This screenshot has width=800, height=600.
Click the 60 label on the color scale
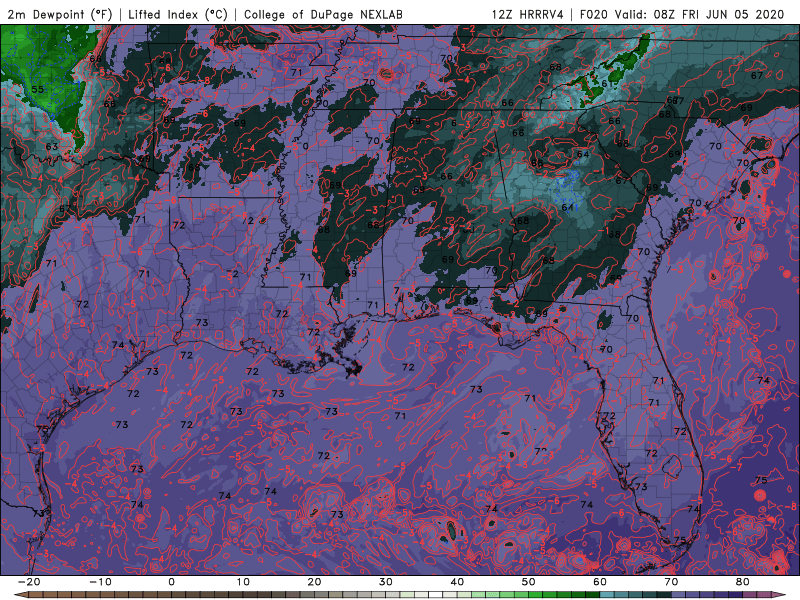(x=600, y=582)
